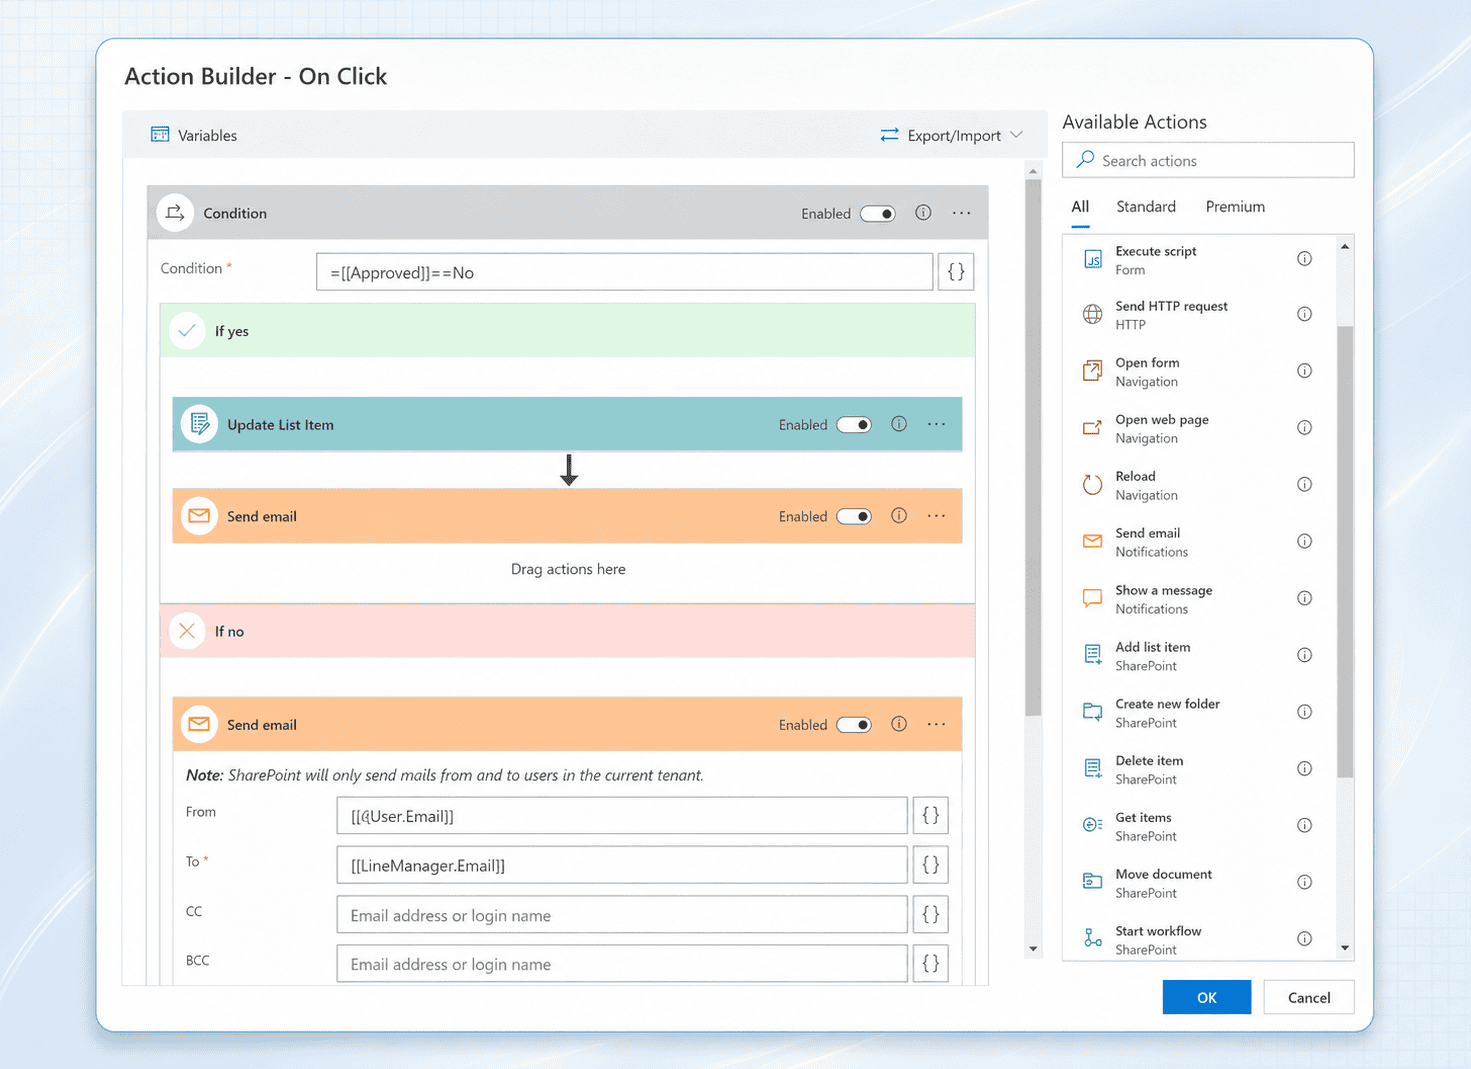Screen dimensions: 1471x1069
Task: Show info for Send HTTP request
Action: [x=1304, y=314]
